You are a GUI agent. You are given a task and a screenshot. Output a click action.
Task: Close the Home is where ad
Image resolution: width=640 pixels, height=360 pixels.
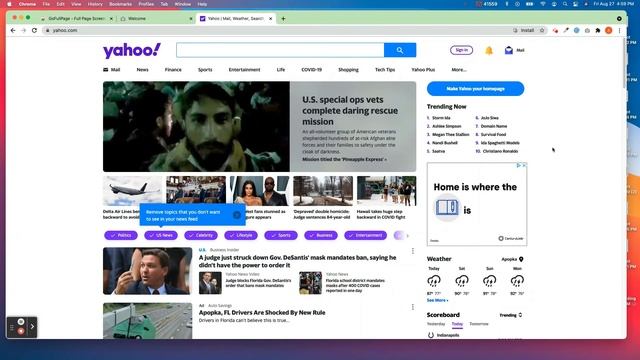click(x=524, y=165)
